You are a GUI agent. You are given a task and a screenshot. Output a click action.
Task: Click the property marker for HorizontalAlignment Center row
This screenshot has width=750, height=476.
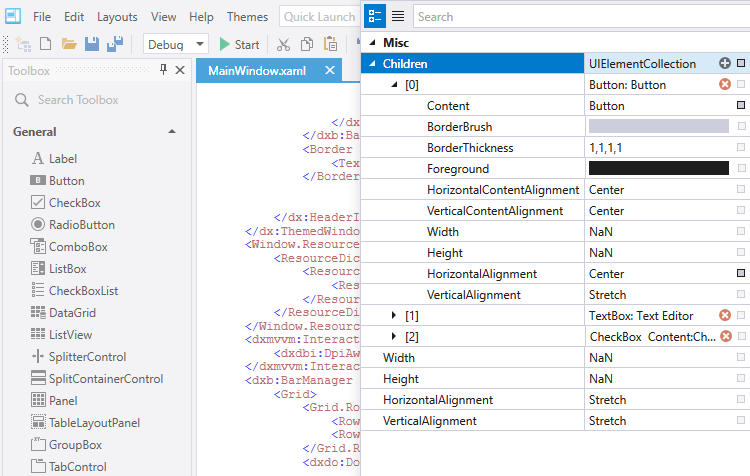click(x=741, y=273)
